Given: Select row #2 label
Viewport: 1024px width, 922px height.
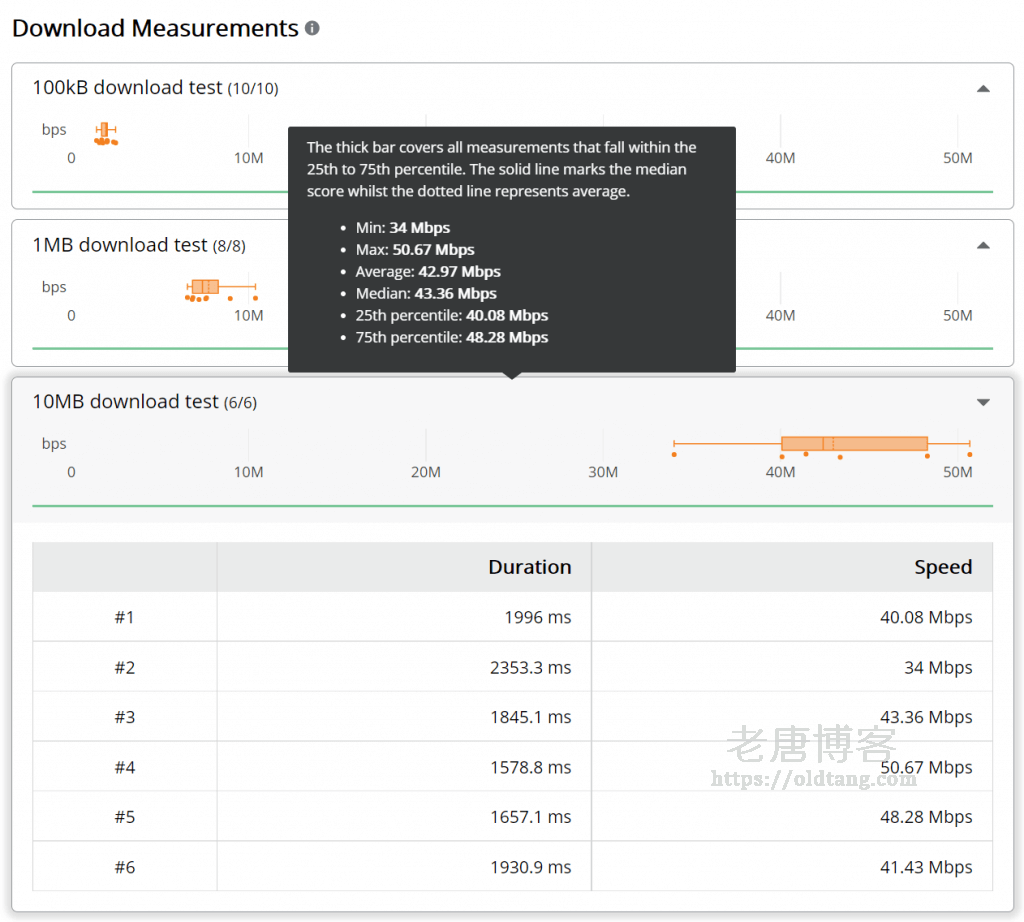Looking at the screenshot, I should pyautogui.click(x=125, y=667).
